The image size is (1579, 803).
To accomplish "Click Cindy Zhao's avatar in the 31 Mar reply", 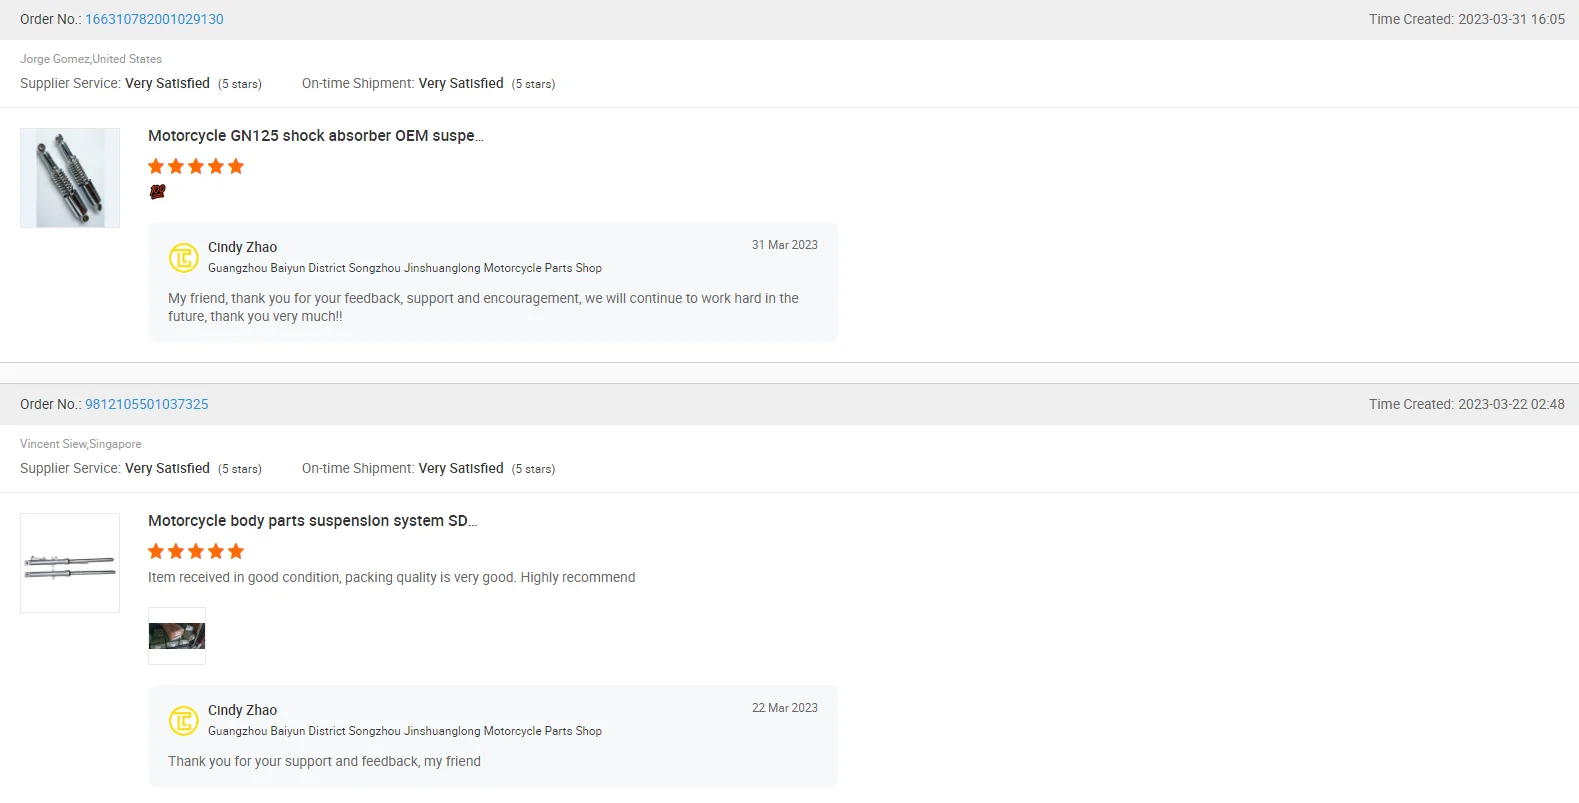I will pos(183,258).
